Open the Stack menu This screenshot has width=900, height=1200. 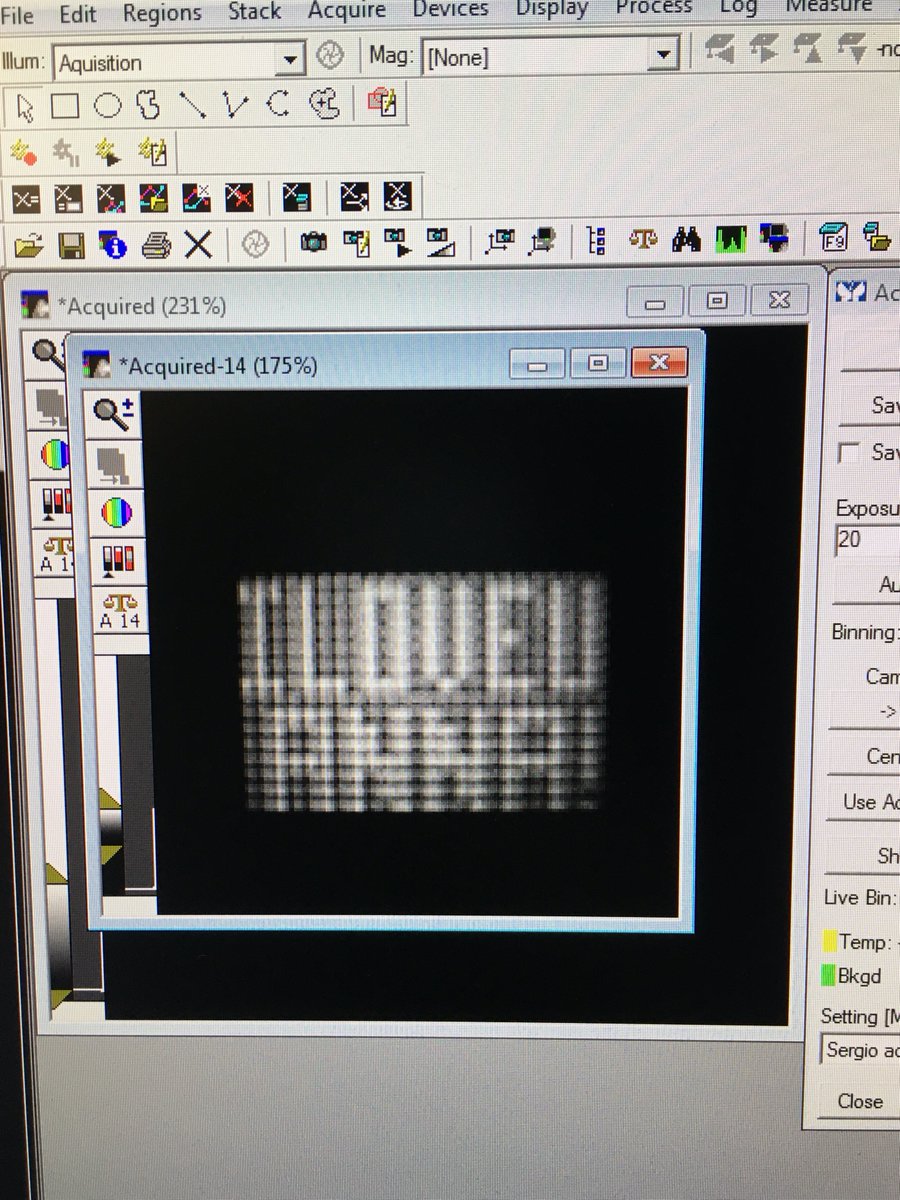point(255,12)
